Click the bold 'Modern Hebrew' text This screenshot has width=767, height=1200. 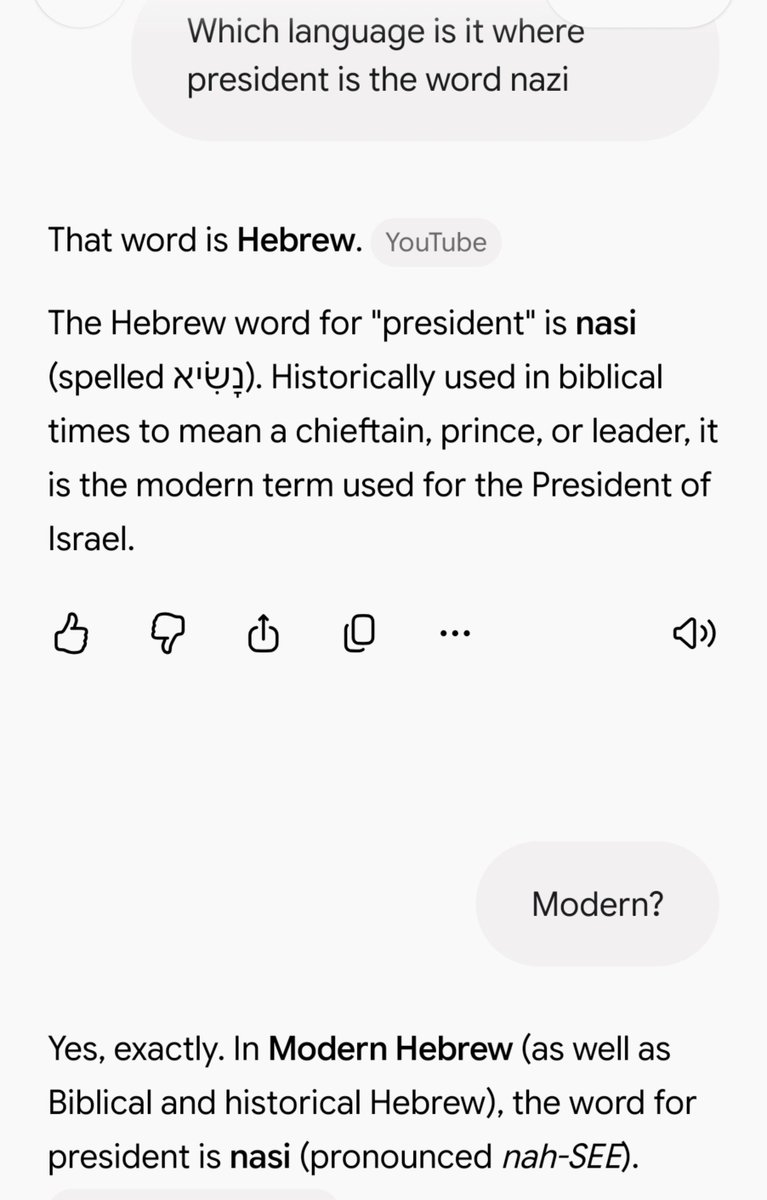pyautogui.click(x=388, y=1050)
